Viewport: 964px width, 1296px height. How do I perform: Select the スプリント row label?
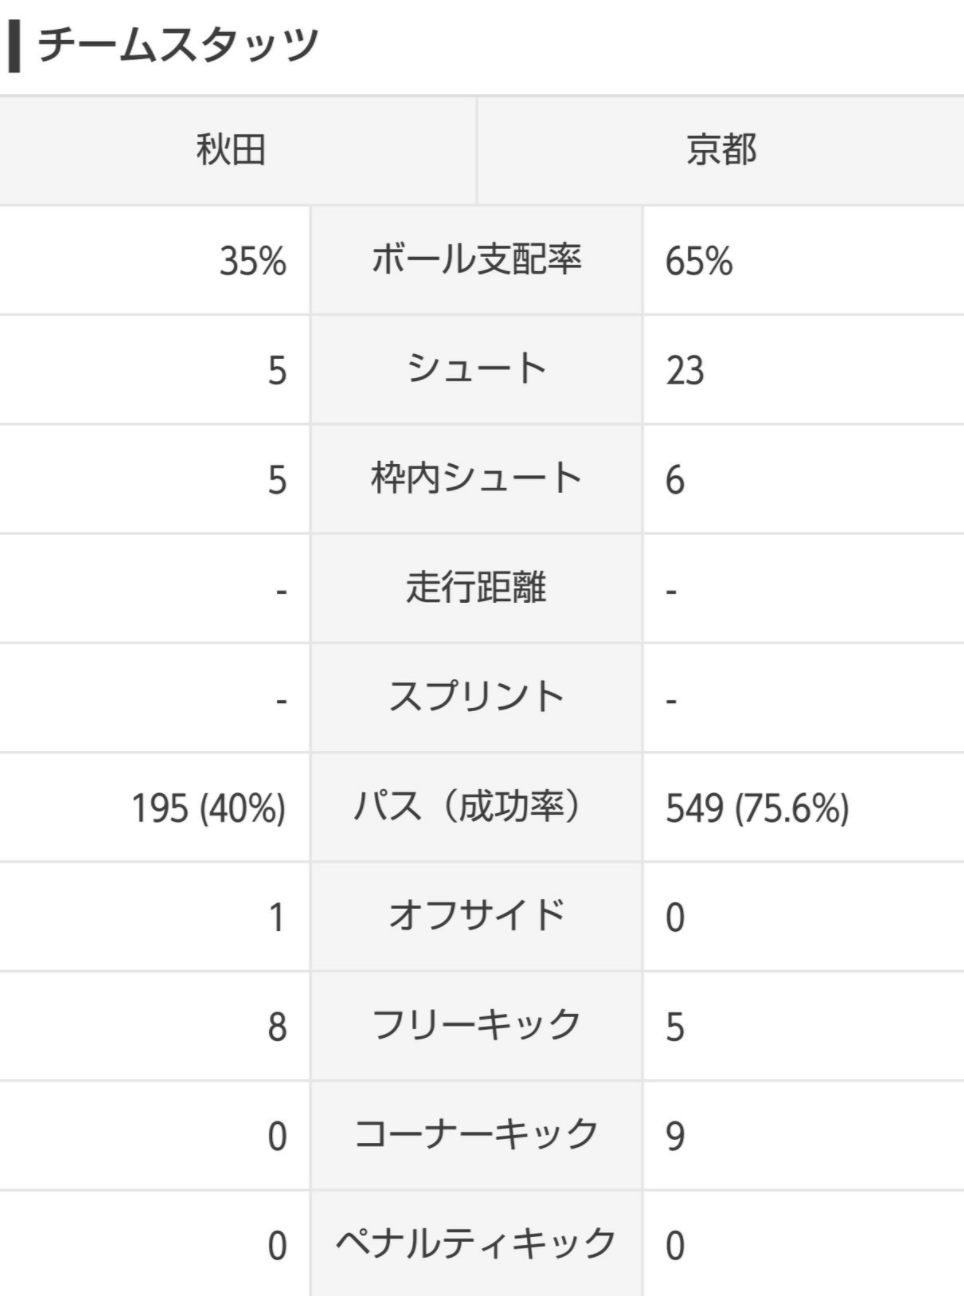[476, 697]
